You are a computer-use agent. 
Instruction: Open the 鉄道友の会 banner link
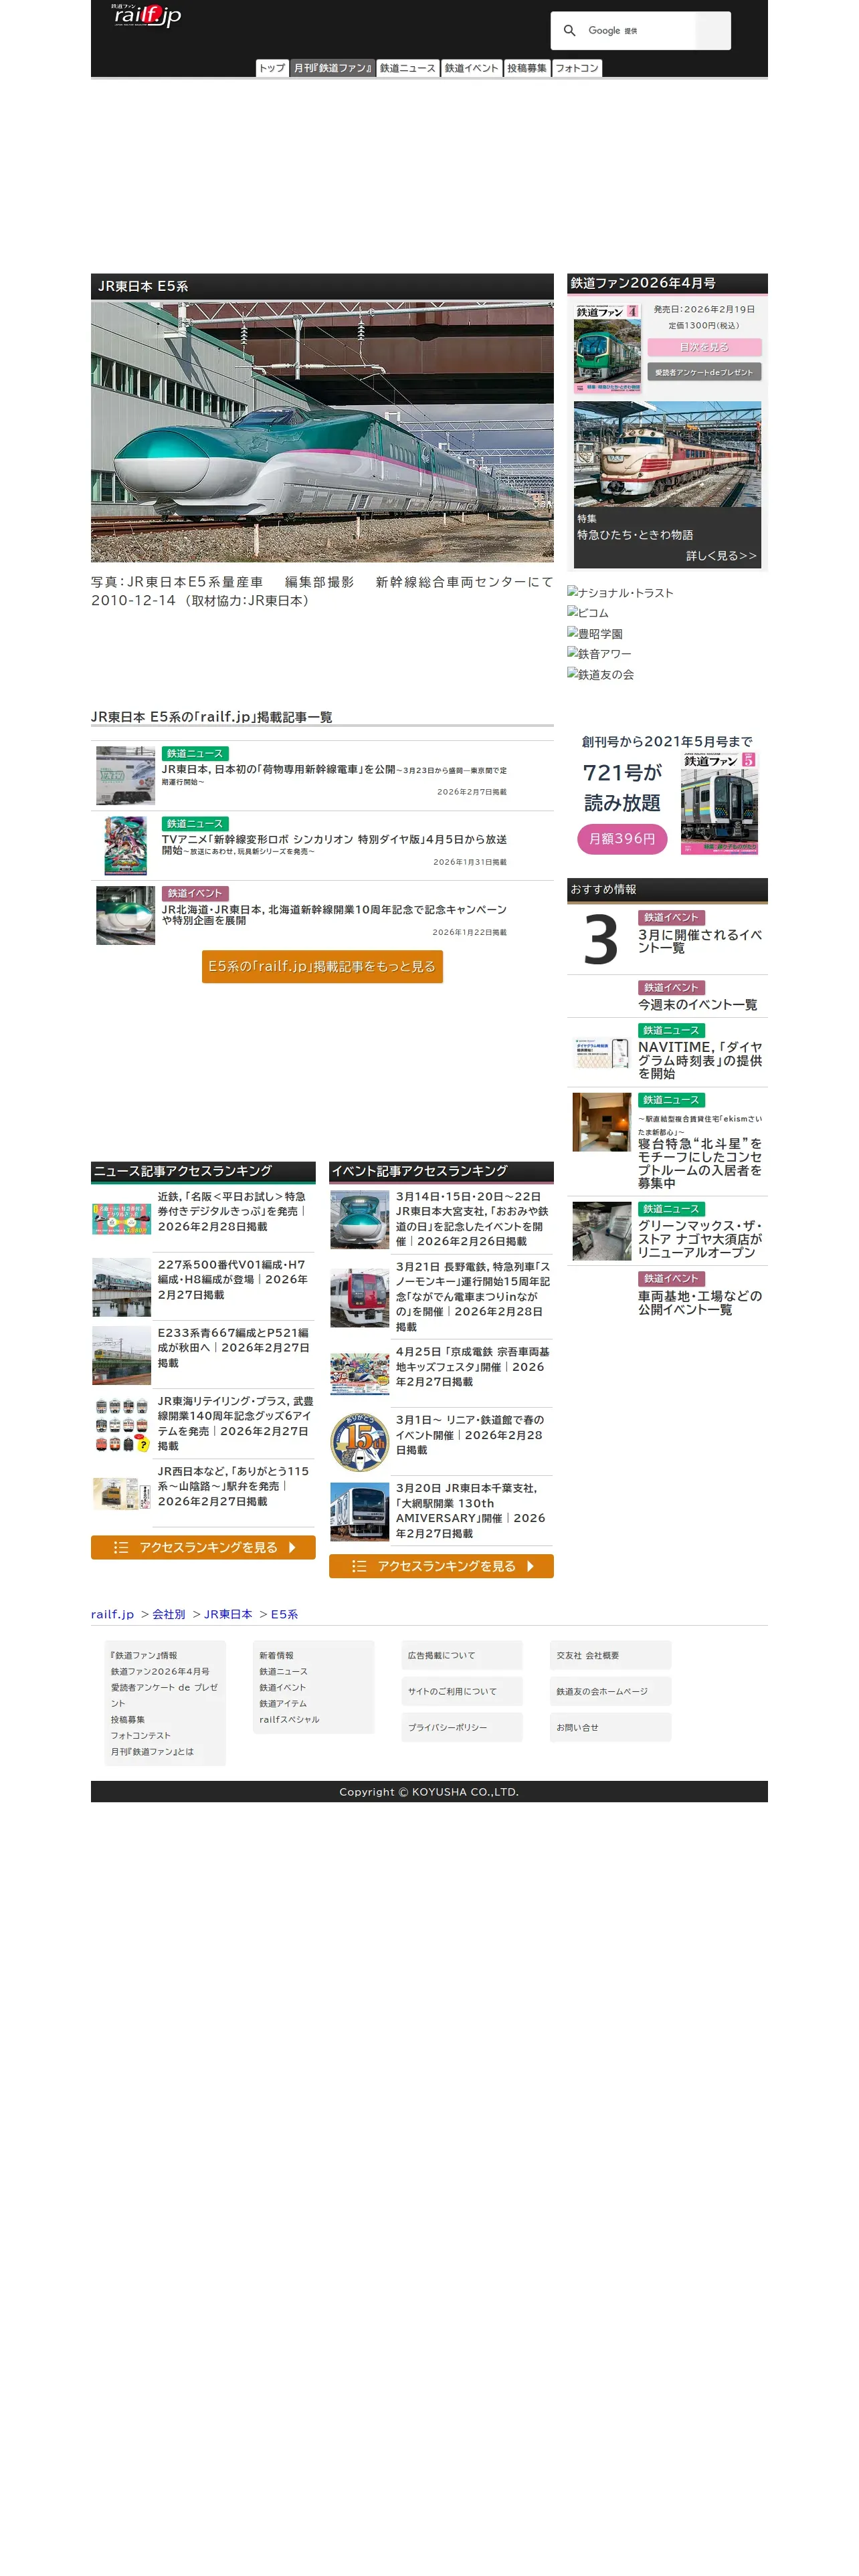pyautogui.click(x=600, y=674)
